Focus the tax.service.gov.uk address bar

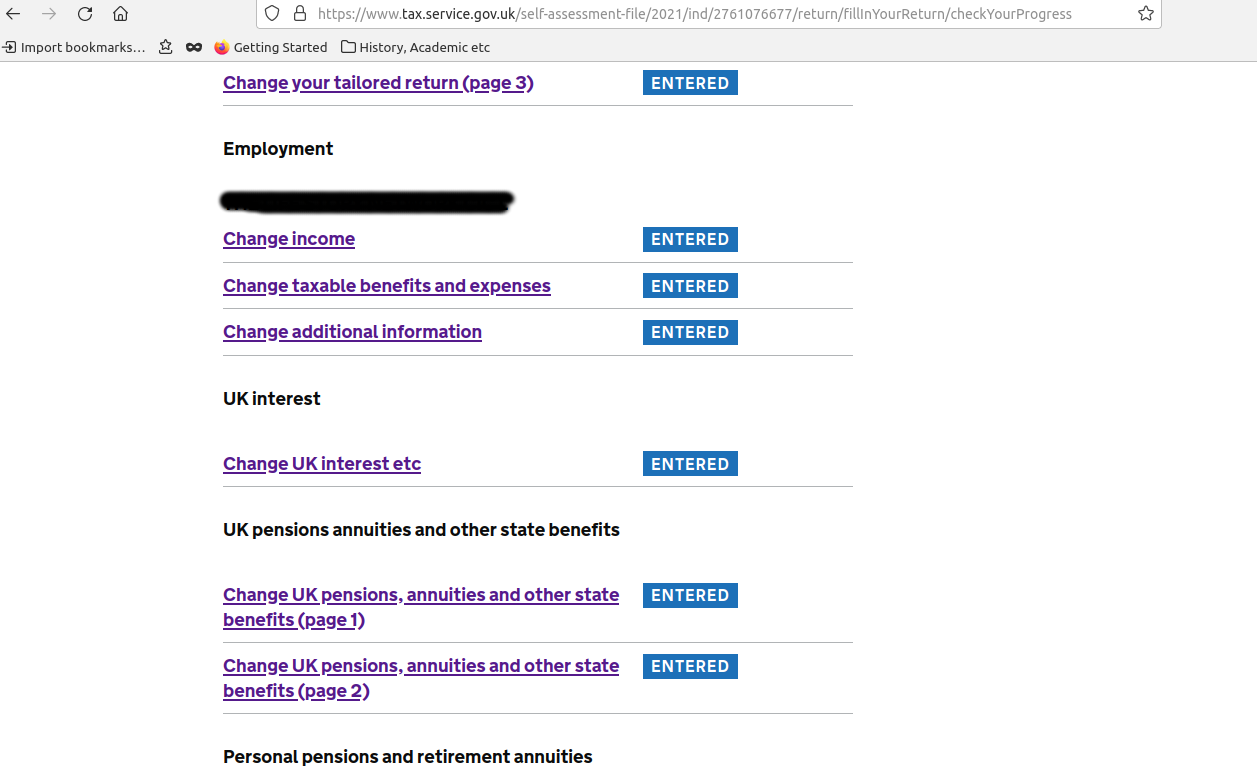pyautogui.click(x=700, y=14)
